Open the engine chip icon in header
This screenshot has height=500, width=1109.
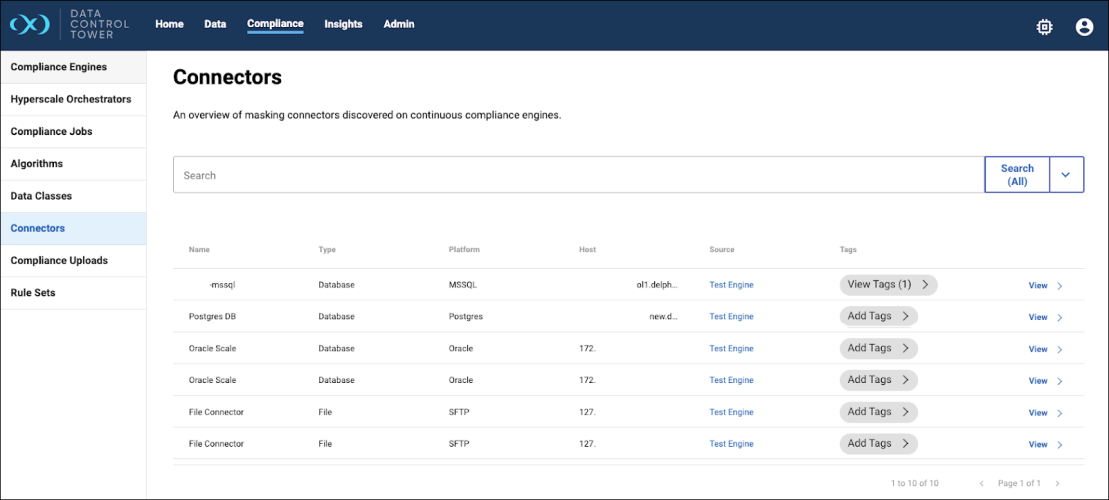point(1044,27)
